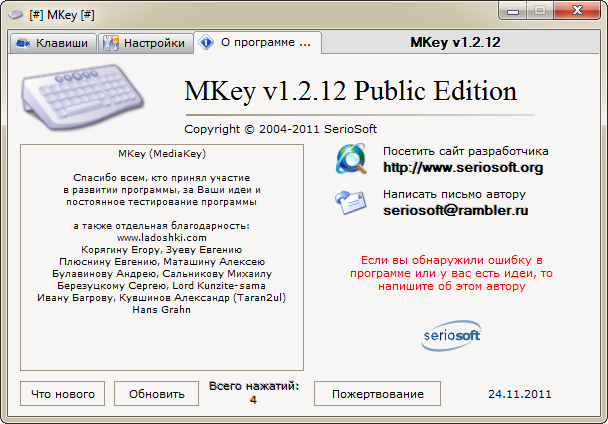Open the Пожертвование donation button
The image size is (608, 424).
377,394
